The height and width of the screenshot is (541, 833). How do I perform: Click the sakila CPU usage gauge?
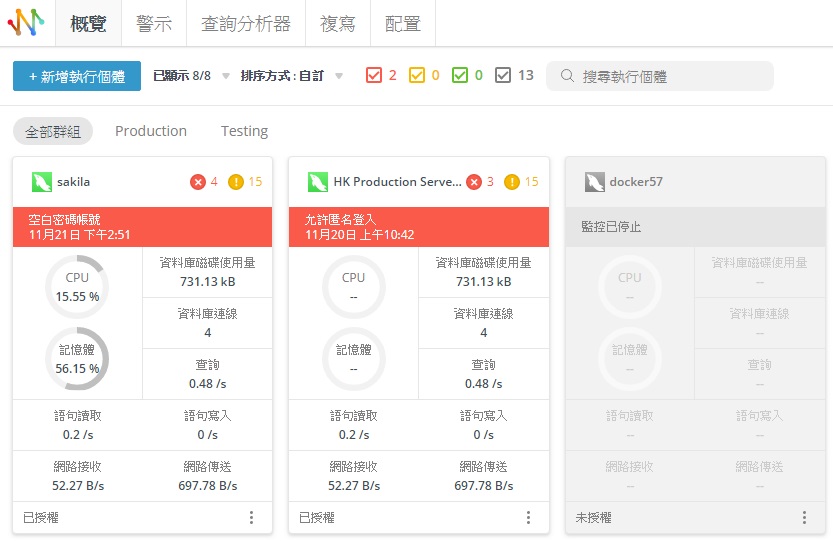(x=77, y=286)
